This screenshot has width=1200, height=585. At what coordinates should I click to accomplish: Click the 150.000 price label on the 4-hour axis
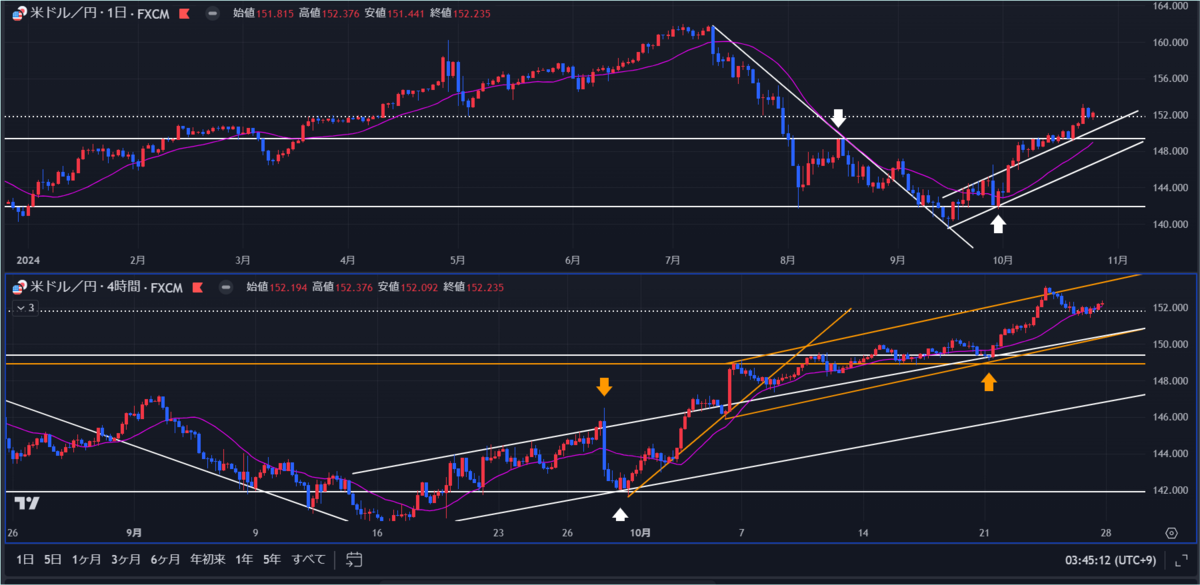click(x=1168, y=344)
